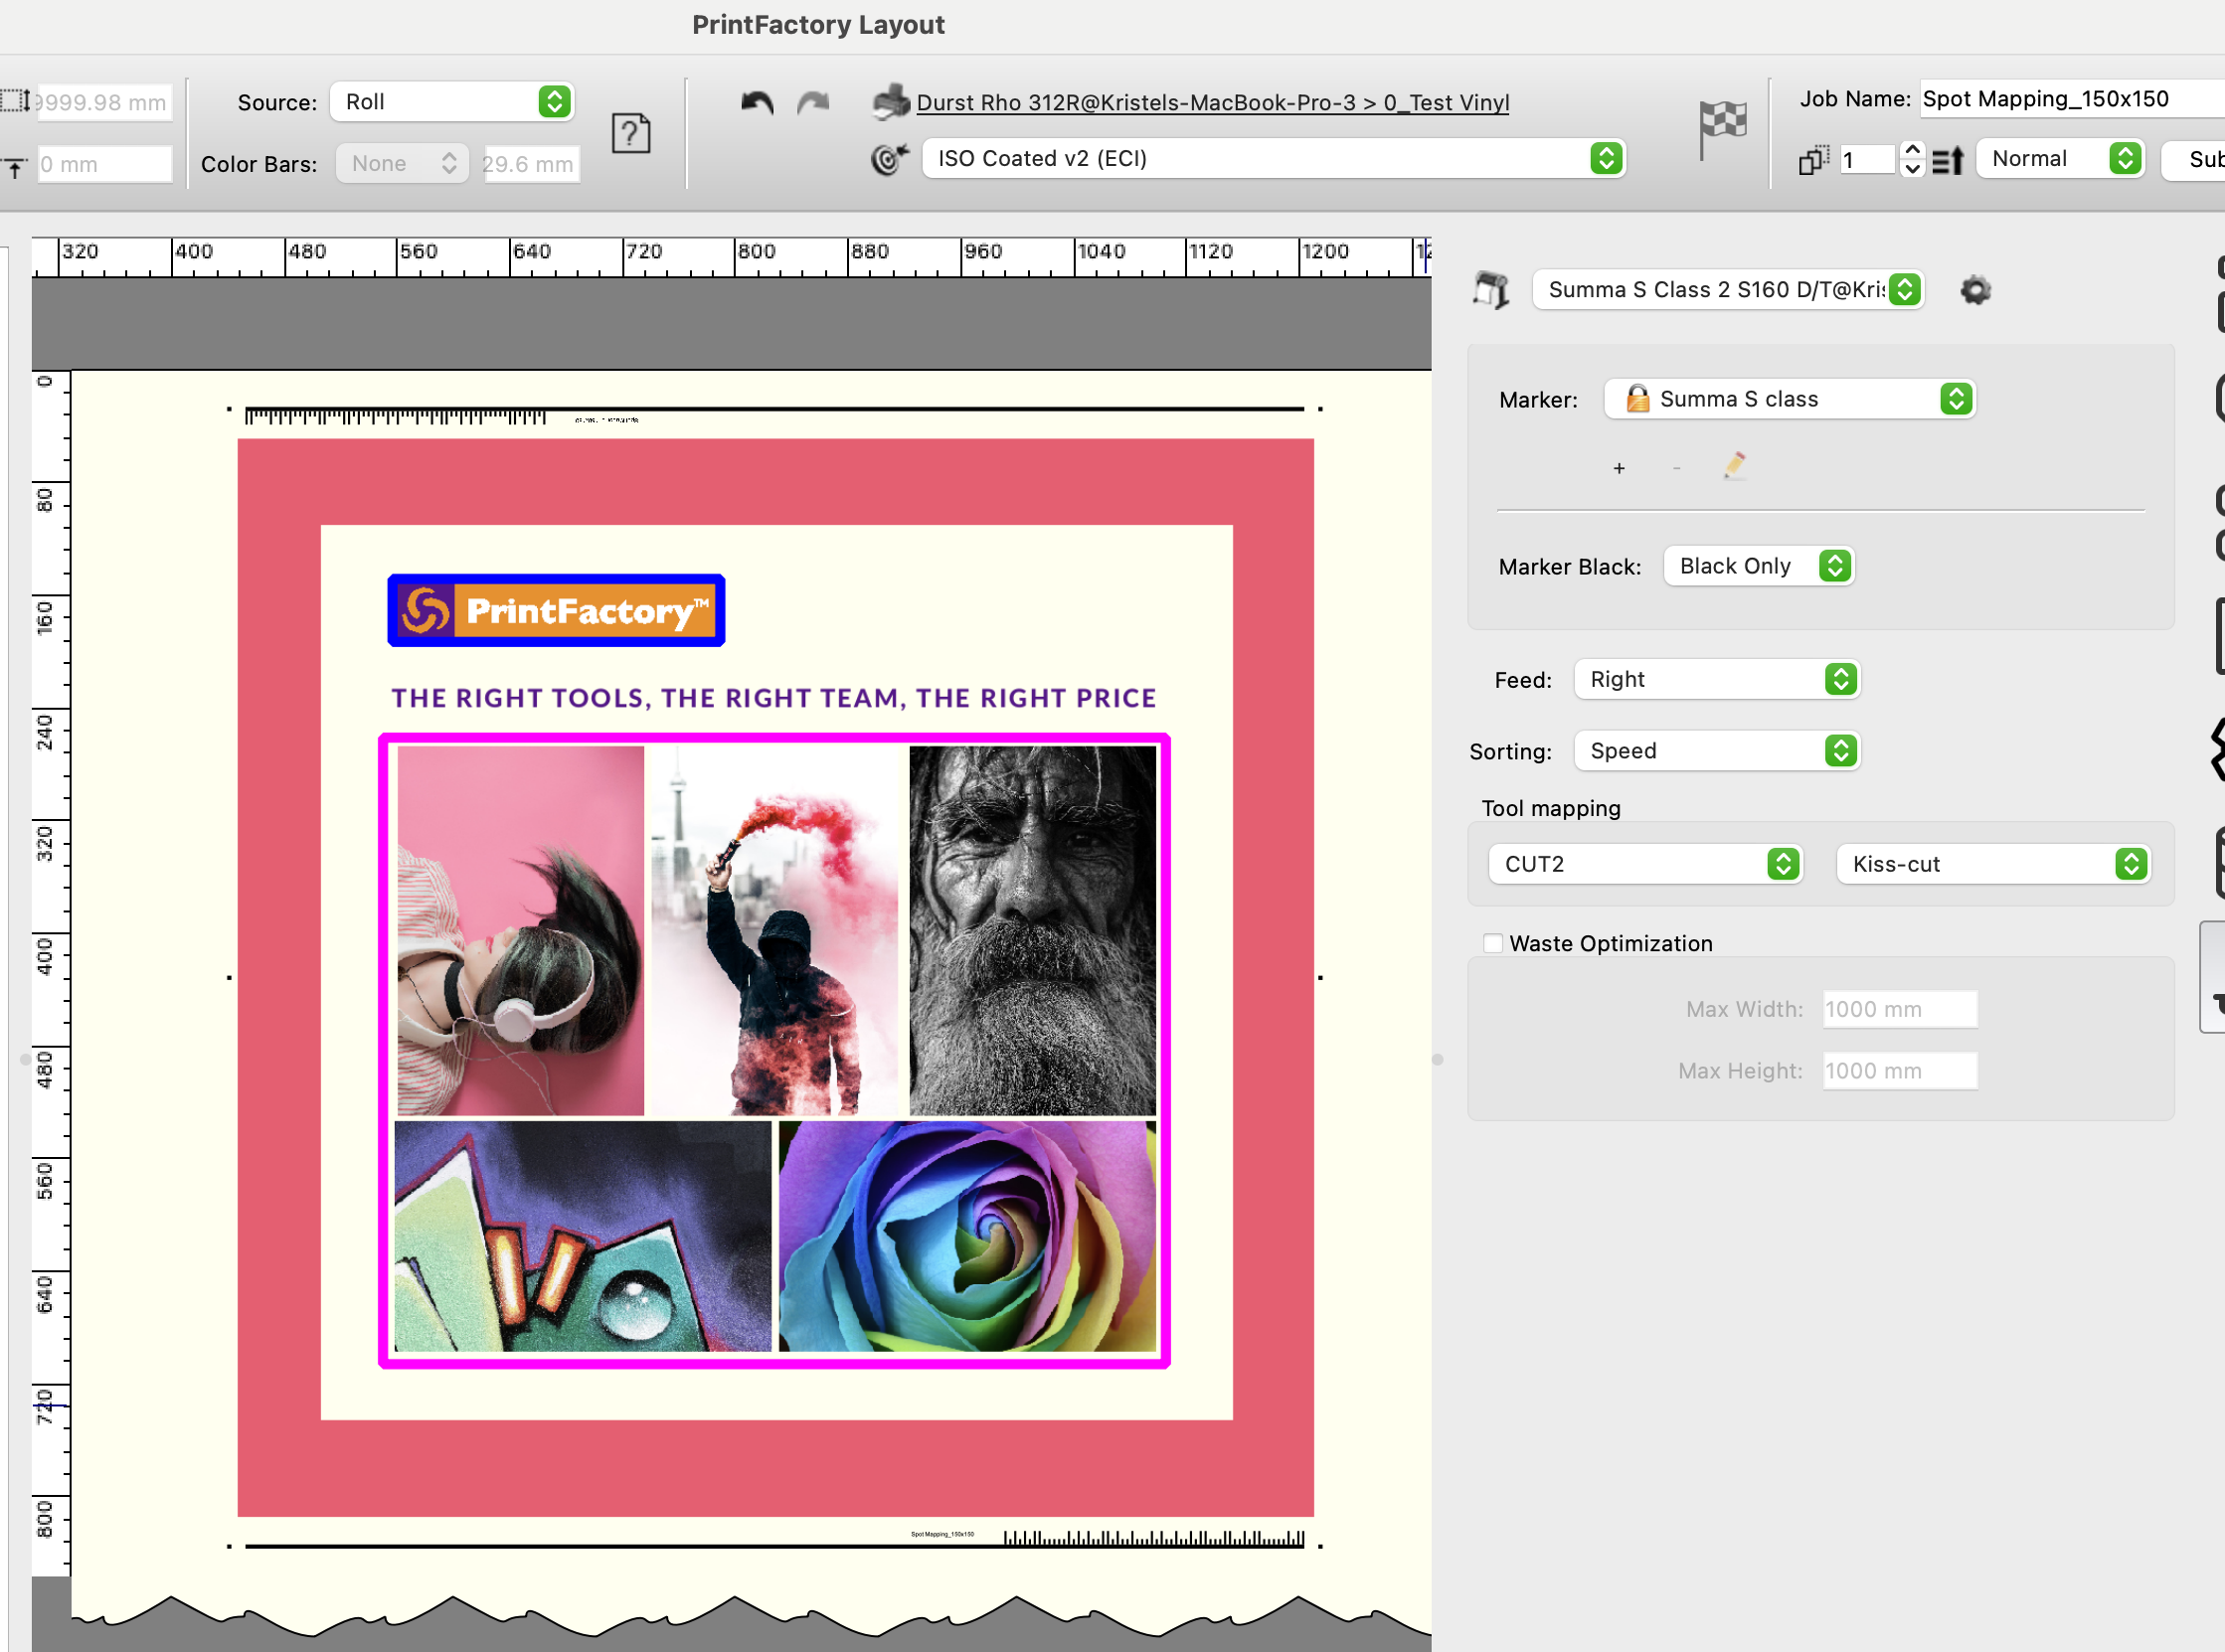Click the vertical ruler at 400 mark
Image resolution: width=2225 pixels, height=1652 pixels.
tap(44, 954)
